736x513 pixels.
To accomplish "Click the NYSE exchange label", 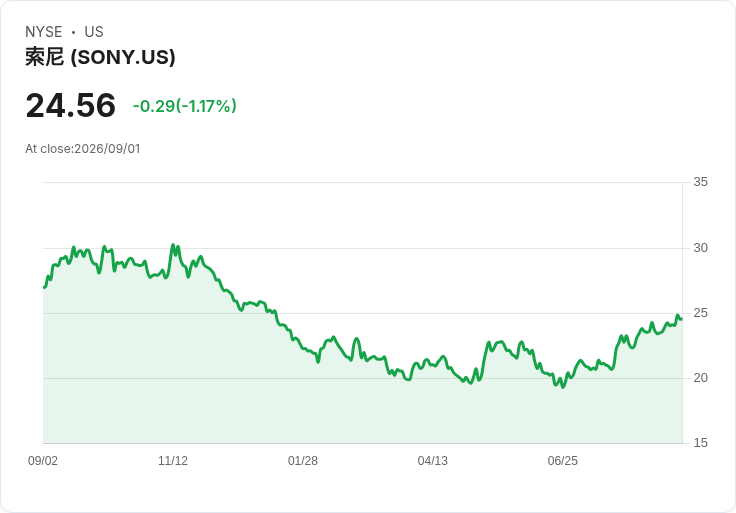I will pos(44,32).
